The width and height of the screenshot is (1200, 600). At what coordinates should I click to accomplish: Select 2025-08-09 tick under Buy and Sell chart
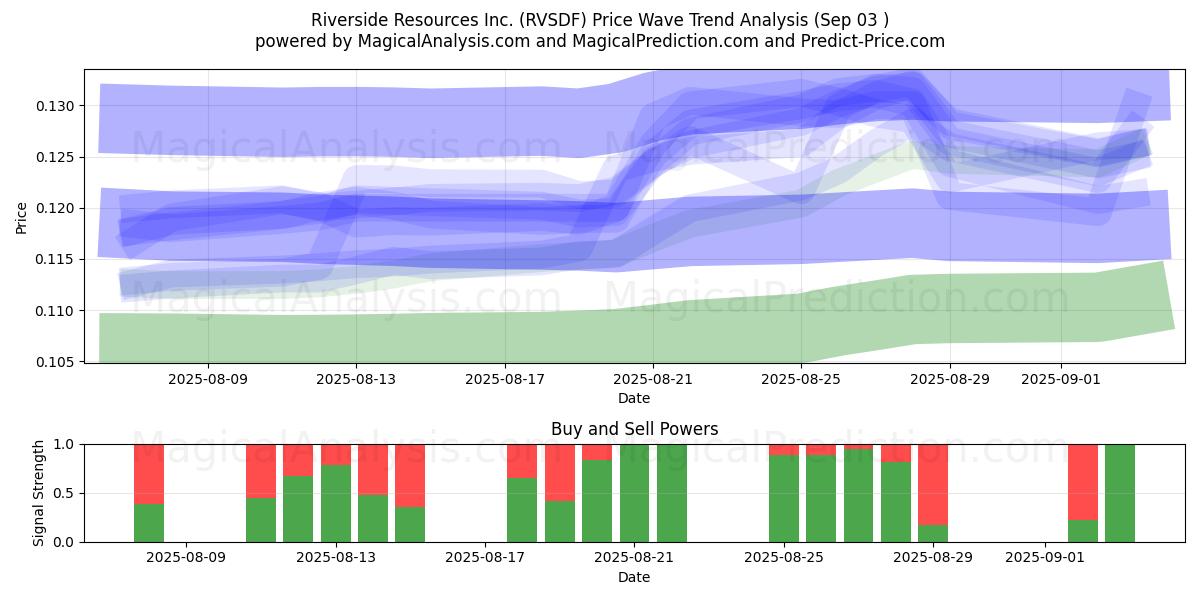pyautogui.click(x=186, y=558)
